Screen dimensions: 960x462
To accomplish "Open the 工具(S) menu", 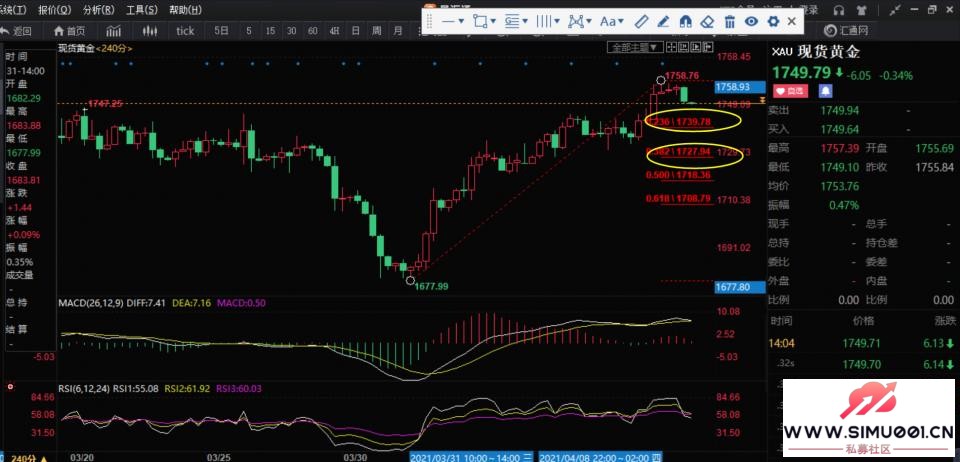I will pyautogui.click(x=140, y=9).
